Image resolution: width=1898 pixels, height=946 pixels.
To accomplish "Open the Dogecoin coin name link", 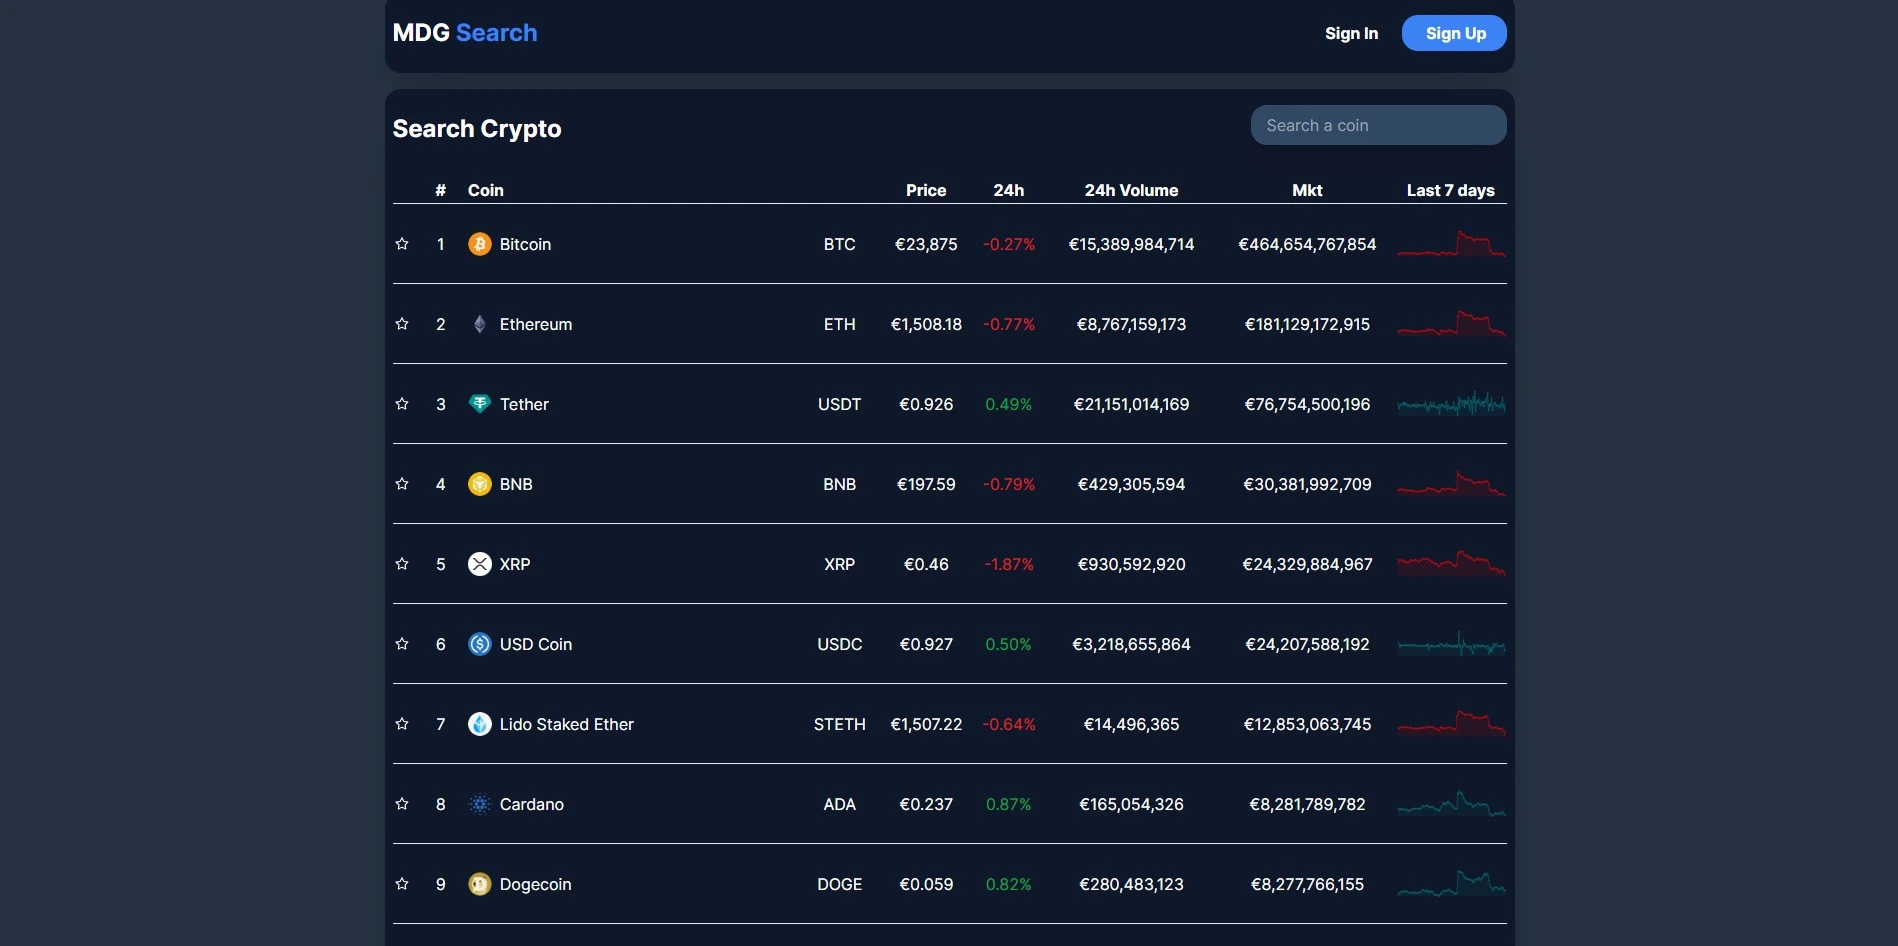I will tap(535, 884).
